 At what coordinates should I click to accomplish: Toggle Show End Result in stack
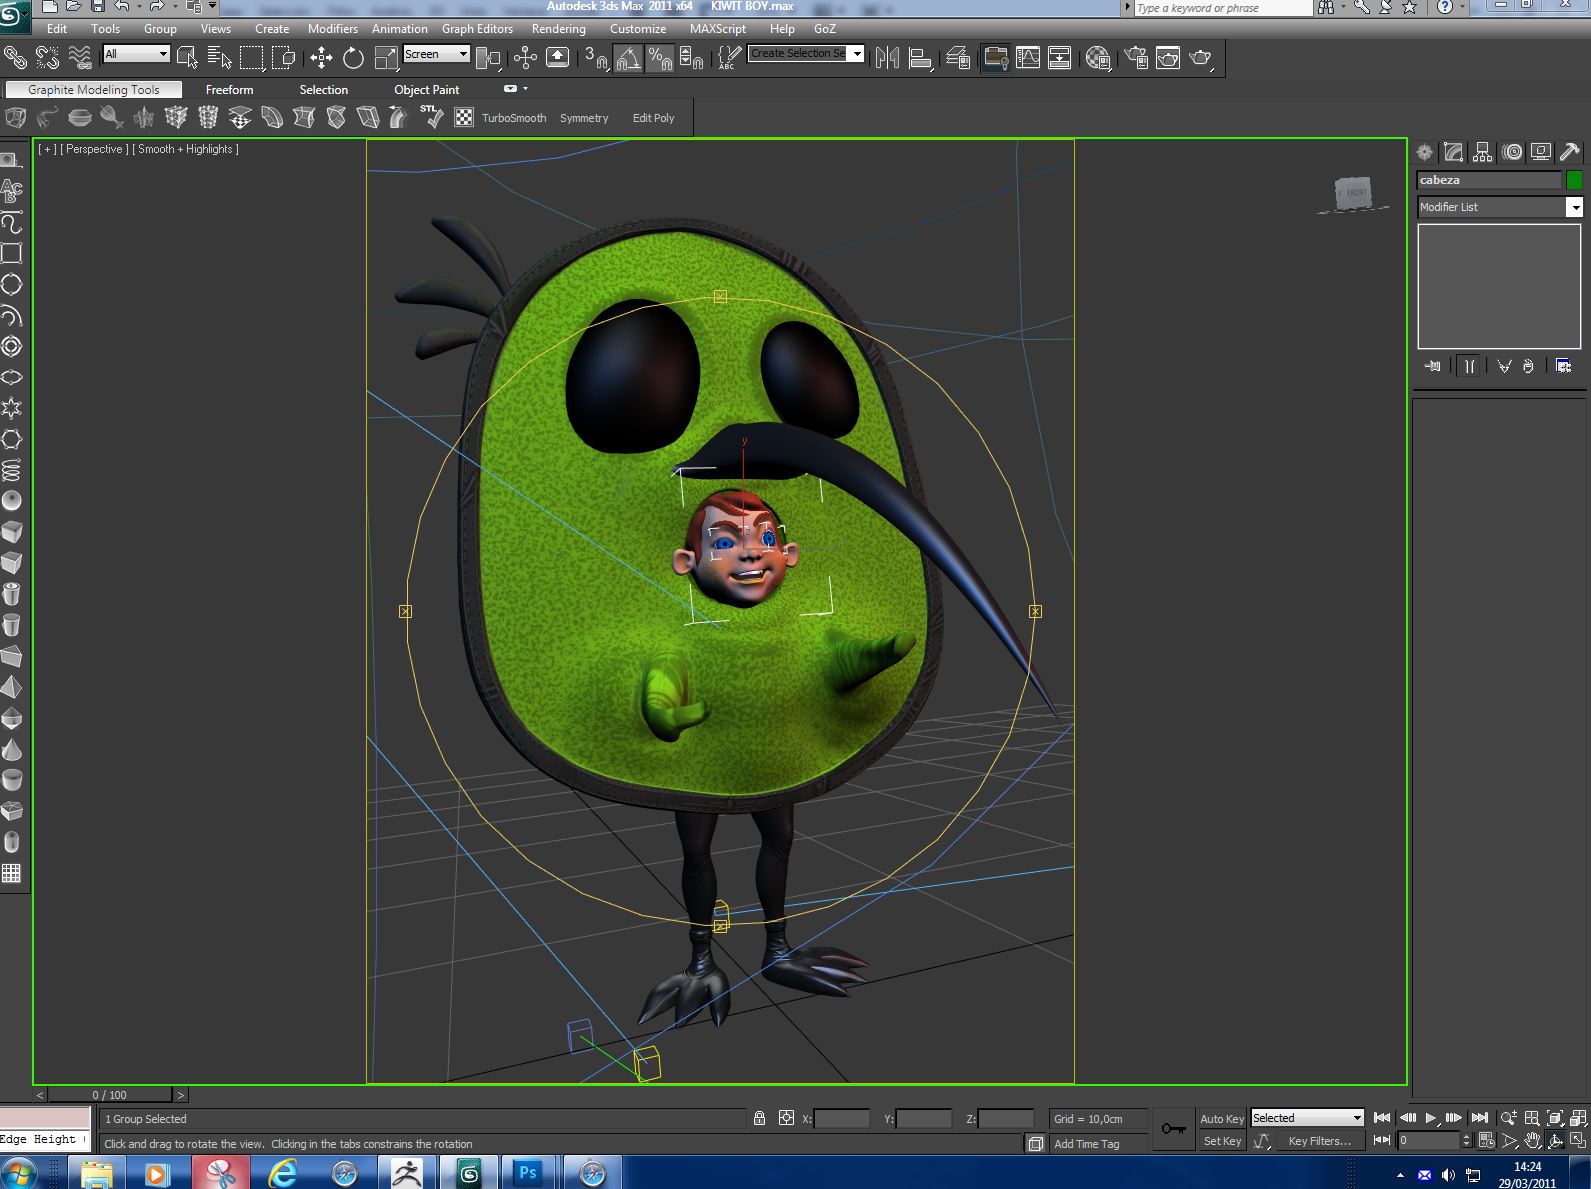click(1469, 366)
